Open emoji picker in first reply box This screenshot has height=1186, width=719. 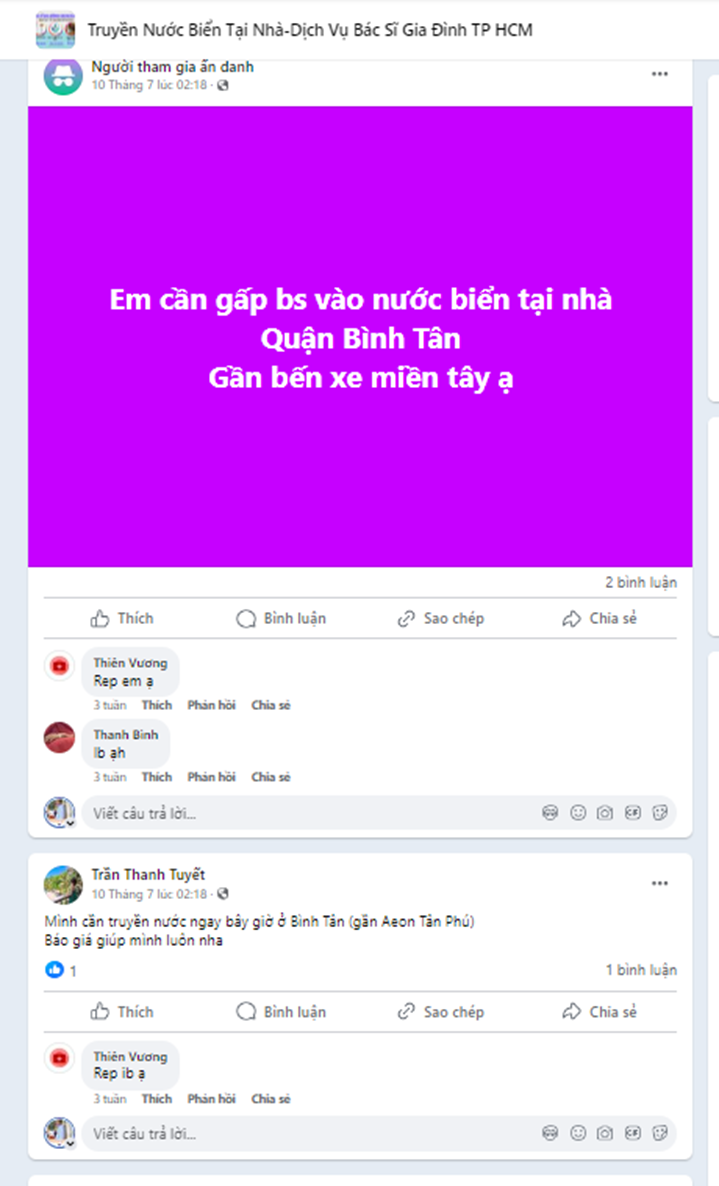pyautogui.click(x=578, y=813)
